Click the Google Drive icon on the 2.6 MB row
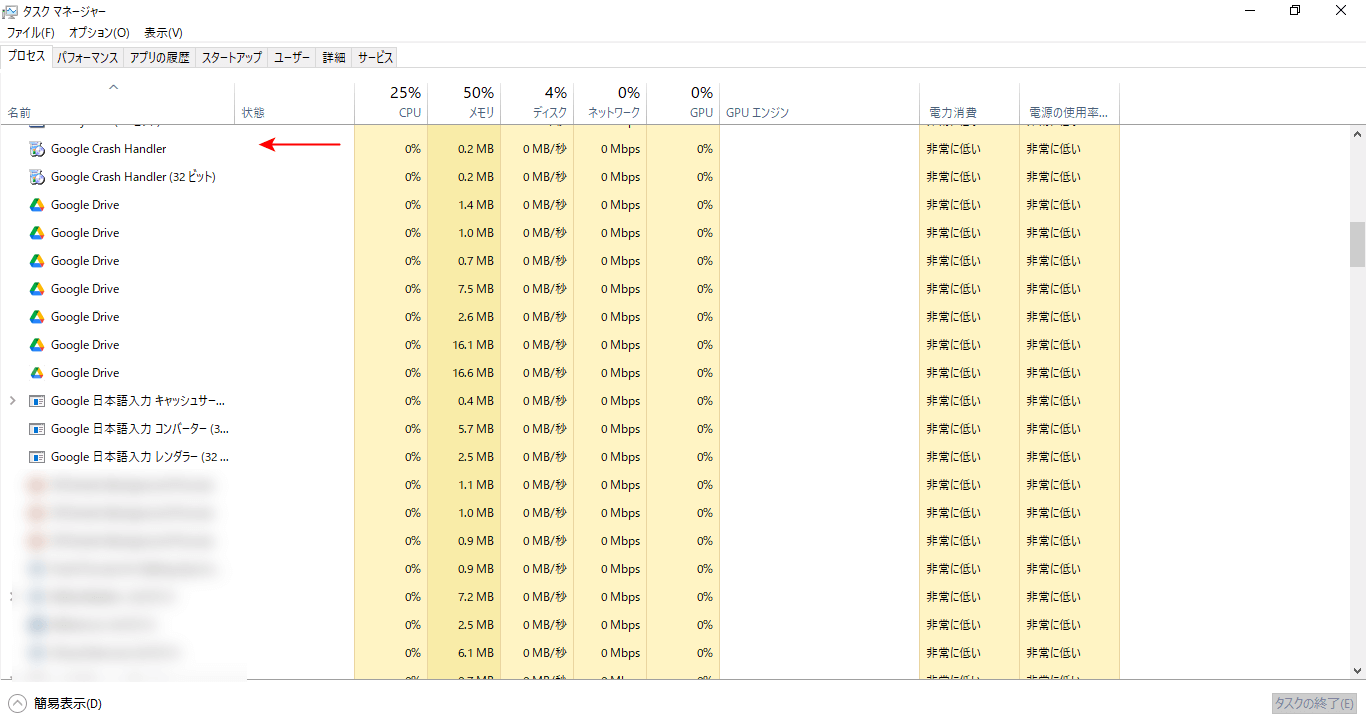Viewport: 1366px width, 728px height. (37, 317)
